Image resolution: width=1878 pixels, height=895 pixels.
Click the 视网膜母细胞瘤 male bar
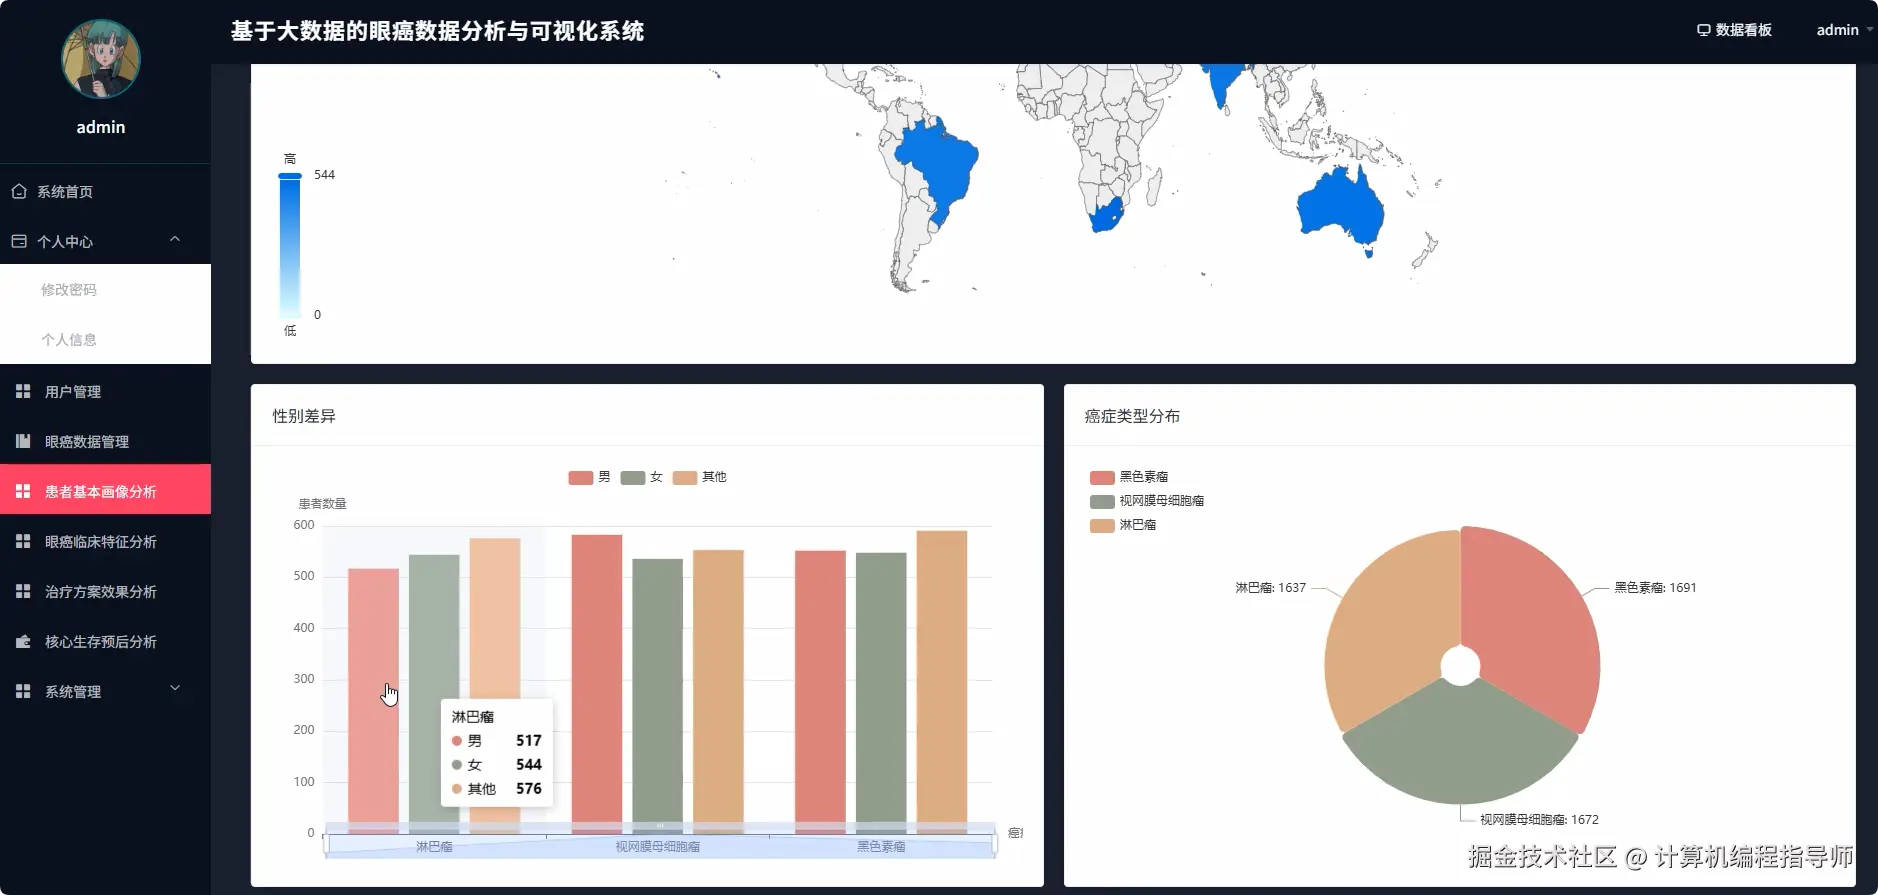pyautogui.click(x=597, y=683)
